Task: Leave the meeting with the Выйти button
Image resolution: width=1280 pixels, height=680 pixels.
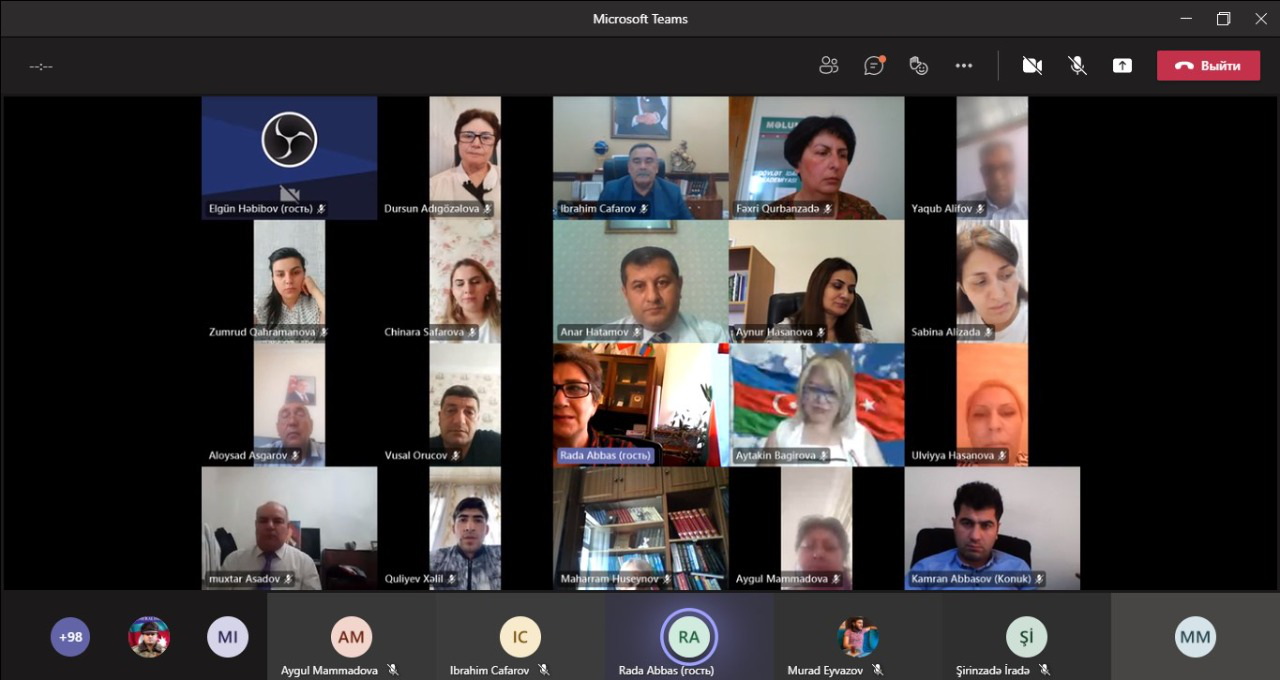Action: point(1208,66)
